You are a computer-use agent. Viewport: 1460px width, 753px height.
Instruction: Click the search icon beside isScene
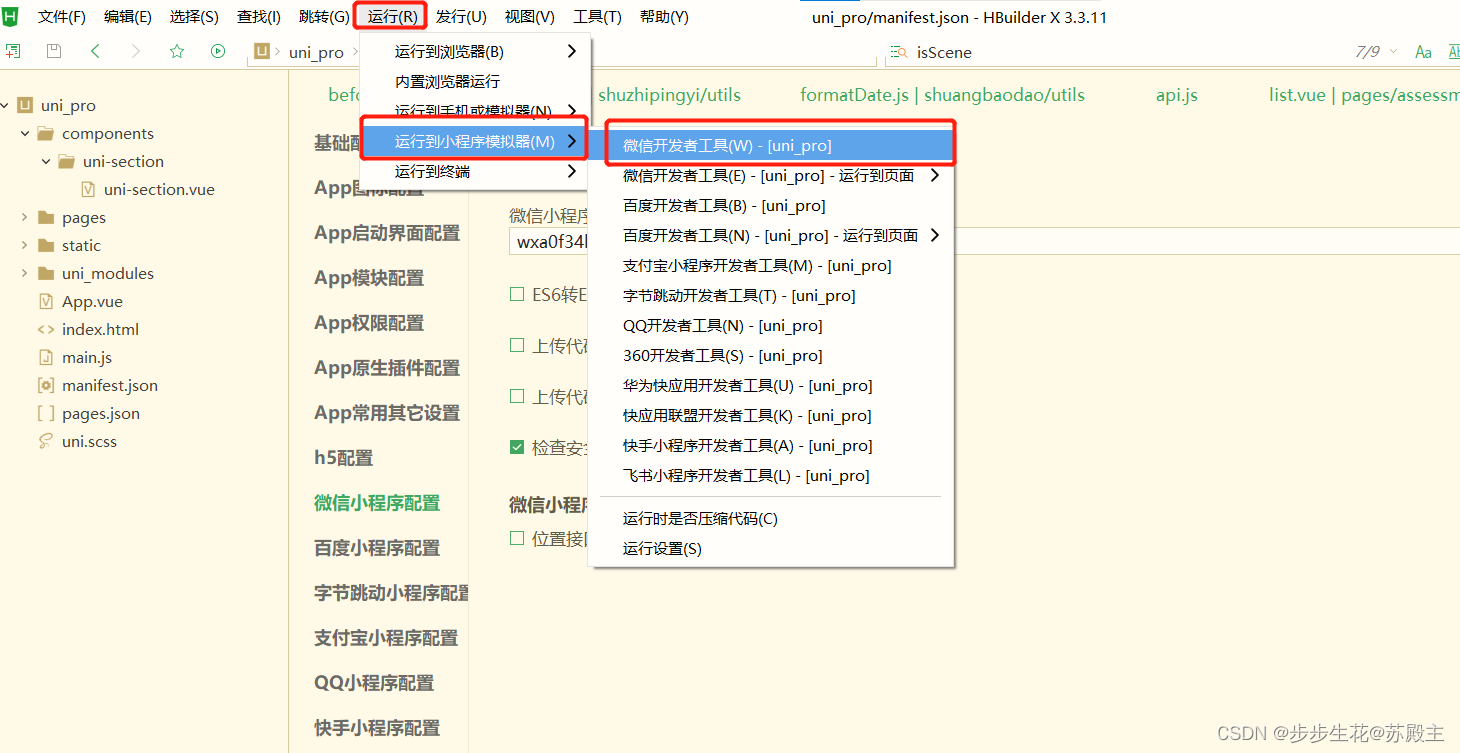[899, 52]
